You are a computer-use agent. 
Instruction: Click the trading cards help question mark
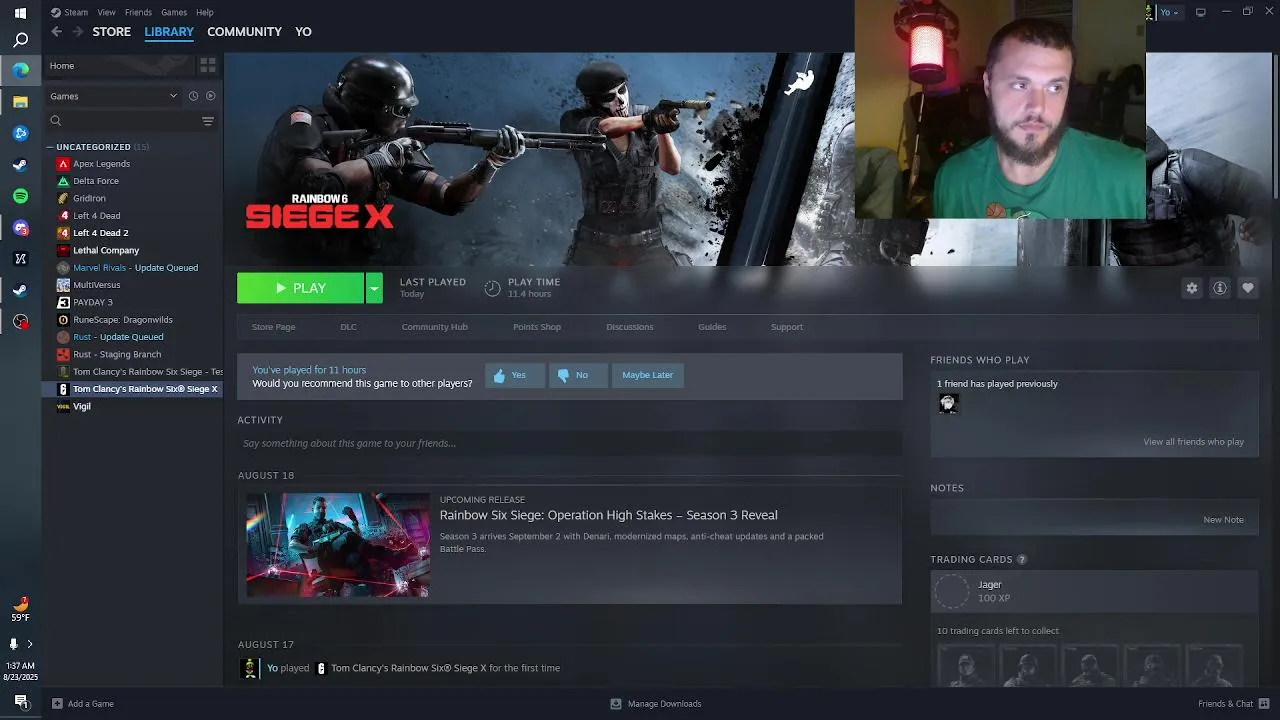pyautogui.click(x=1021, y=559)
